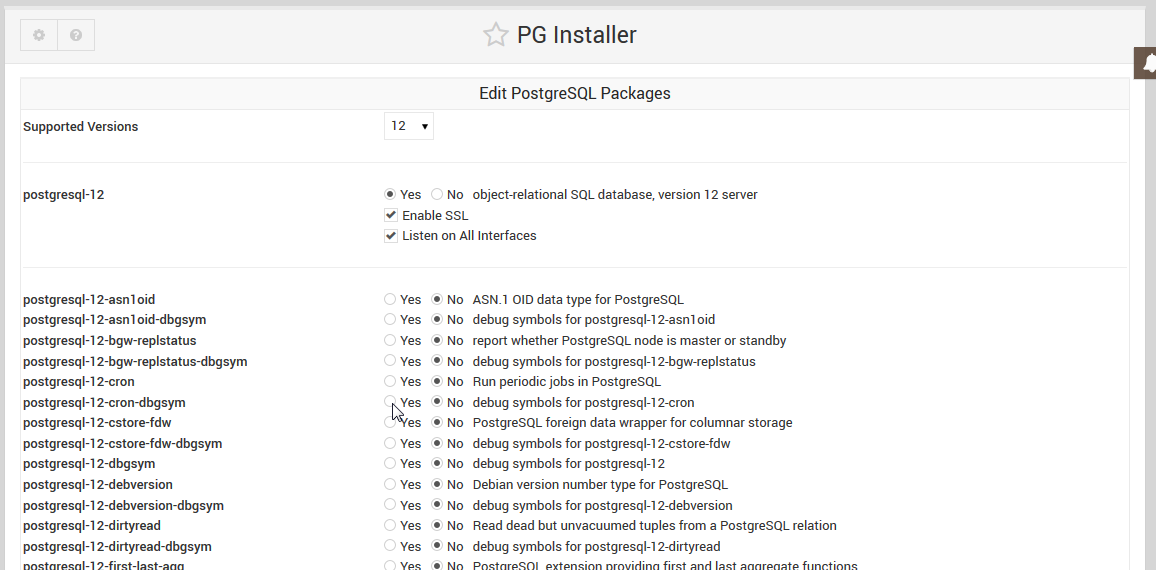
Task: Click the postgresql-12 package name
Action: [x=63, y=195]
